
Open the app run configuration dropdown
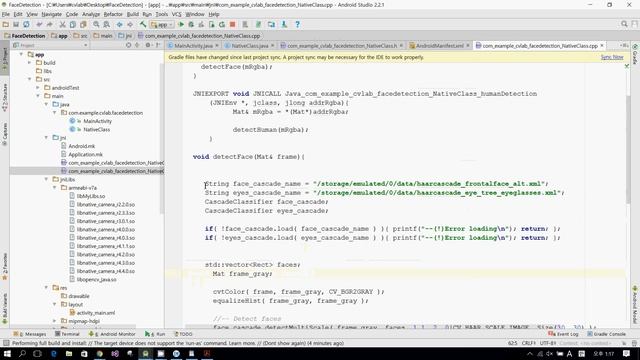[162, 24]
